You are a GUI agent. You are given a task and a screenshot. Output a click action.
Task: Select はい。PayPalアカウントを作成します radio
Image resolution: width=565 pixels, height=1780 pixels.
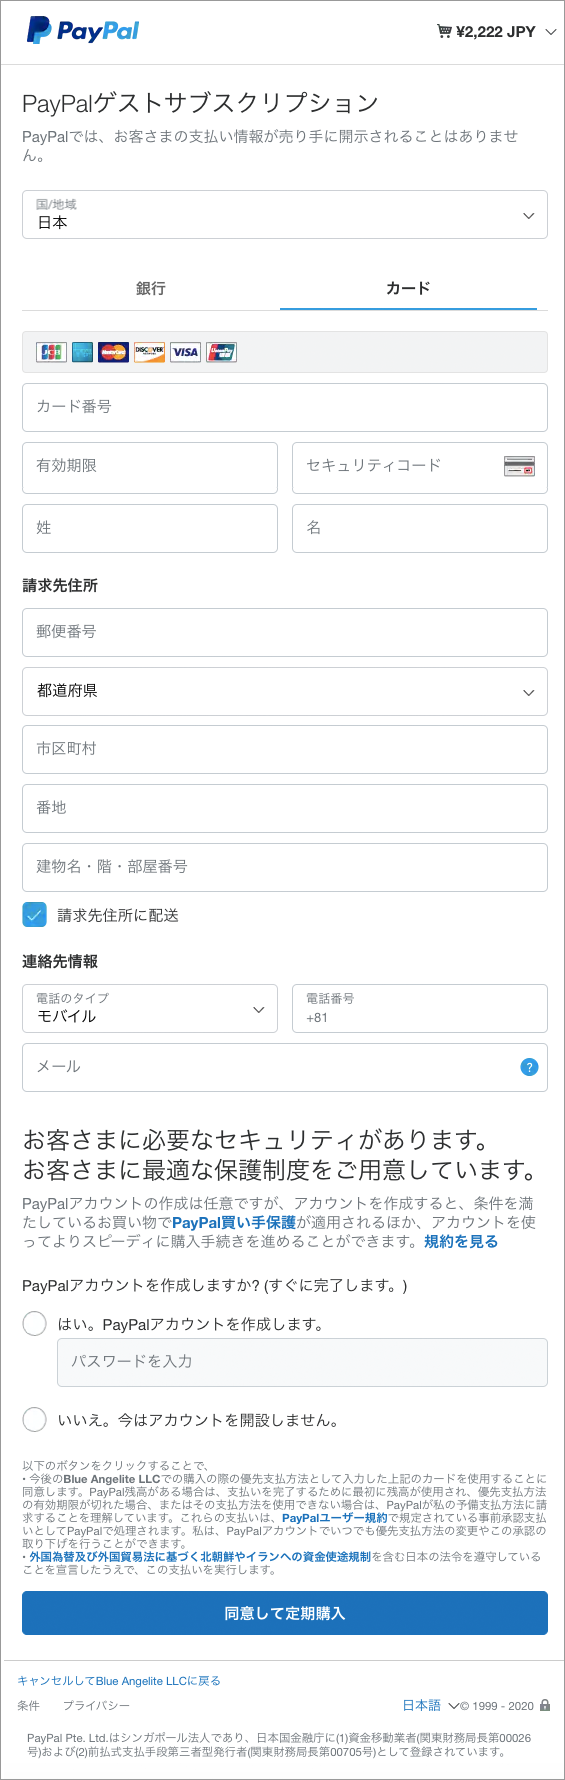(x=35, y=1324)
